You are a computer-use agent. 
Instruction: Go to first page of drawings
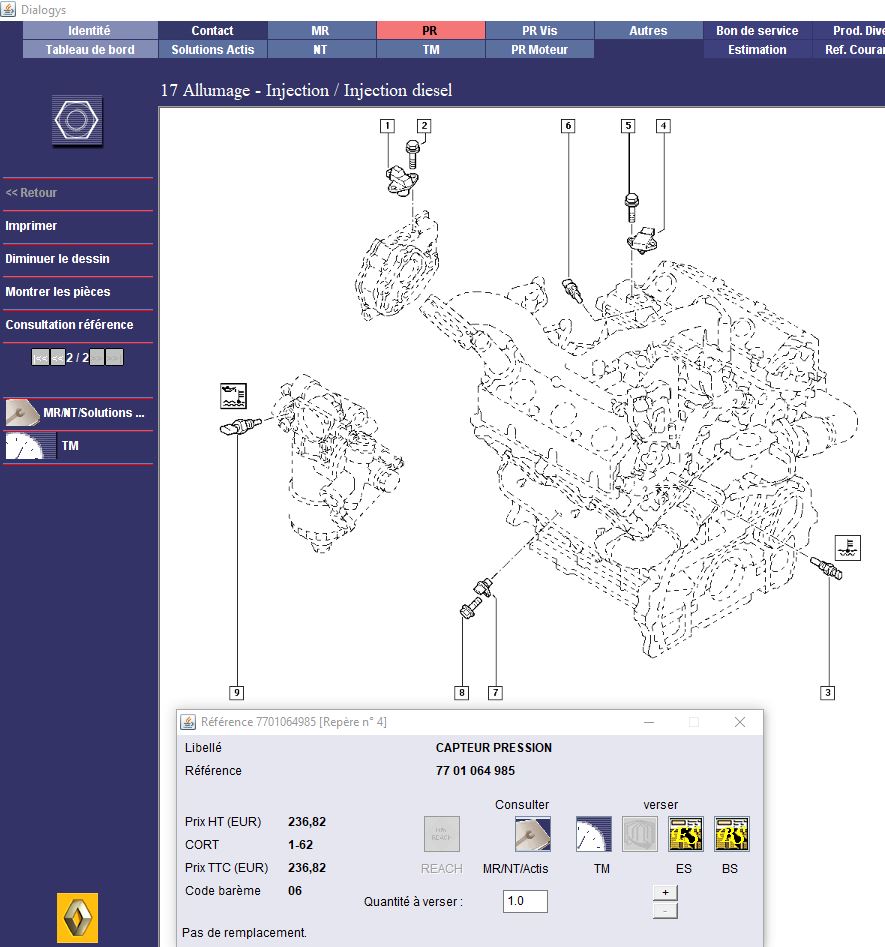[40, 357]
